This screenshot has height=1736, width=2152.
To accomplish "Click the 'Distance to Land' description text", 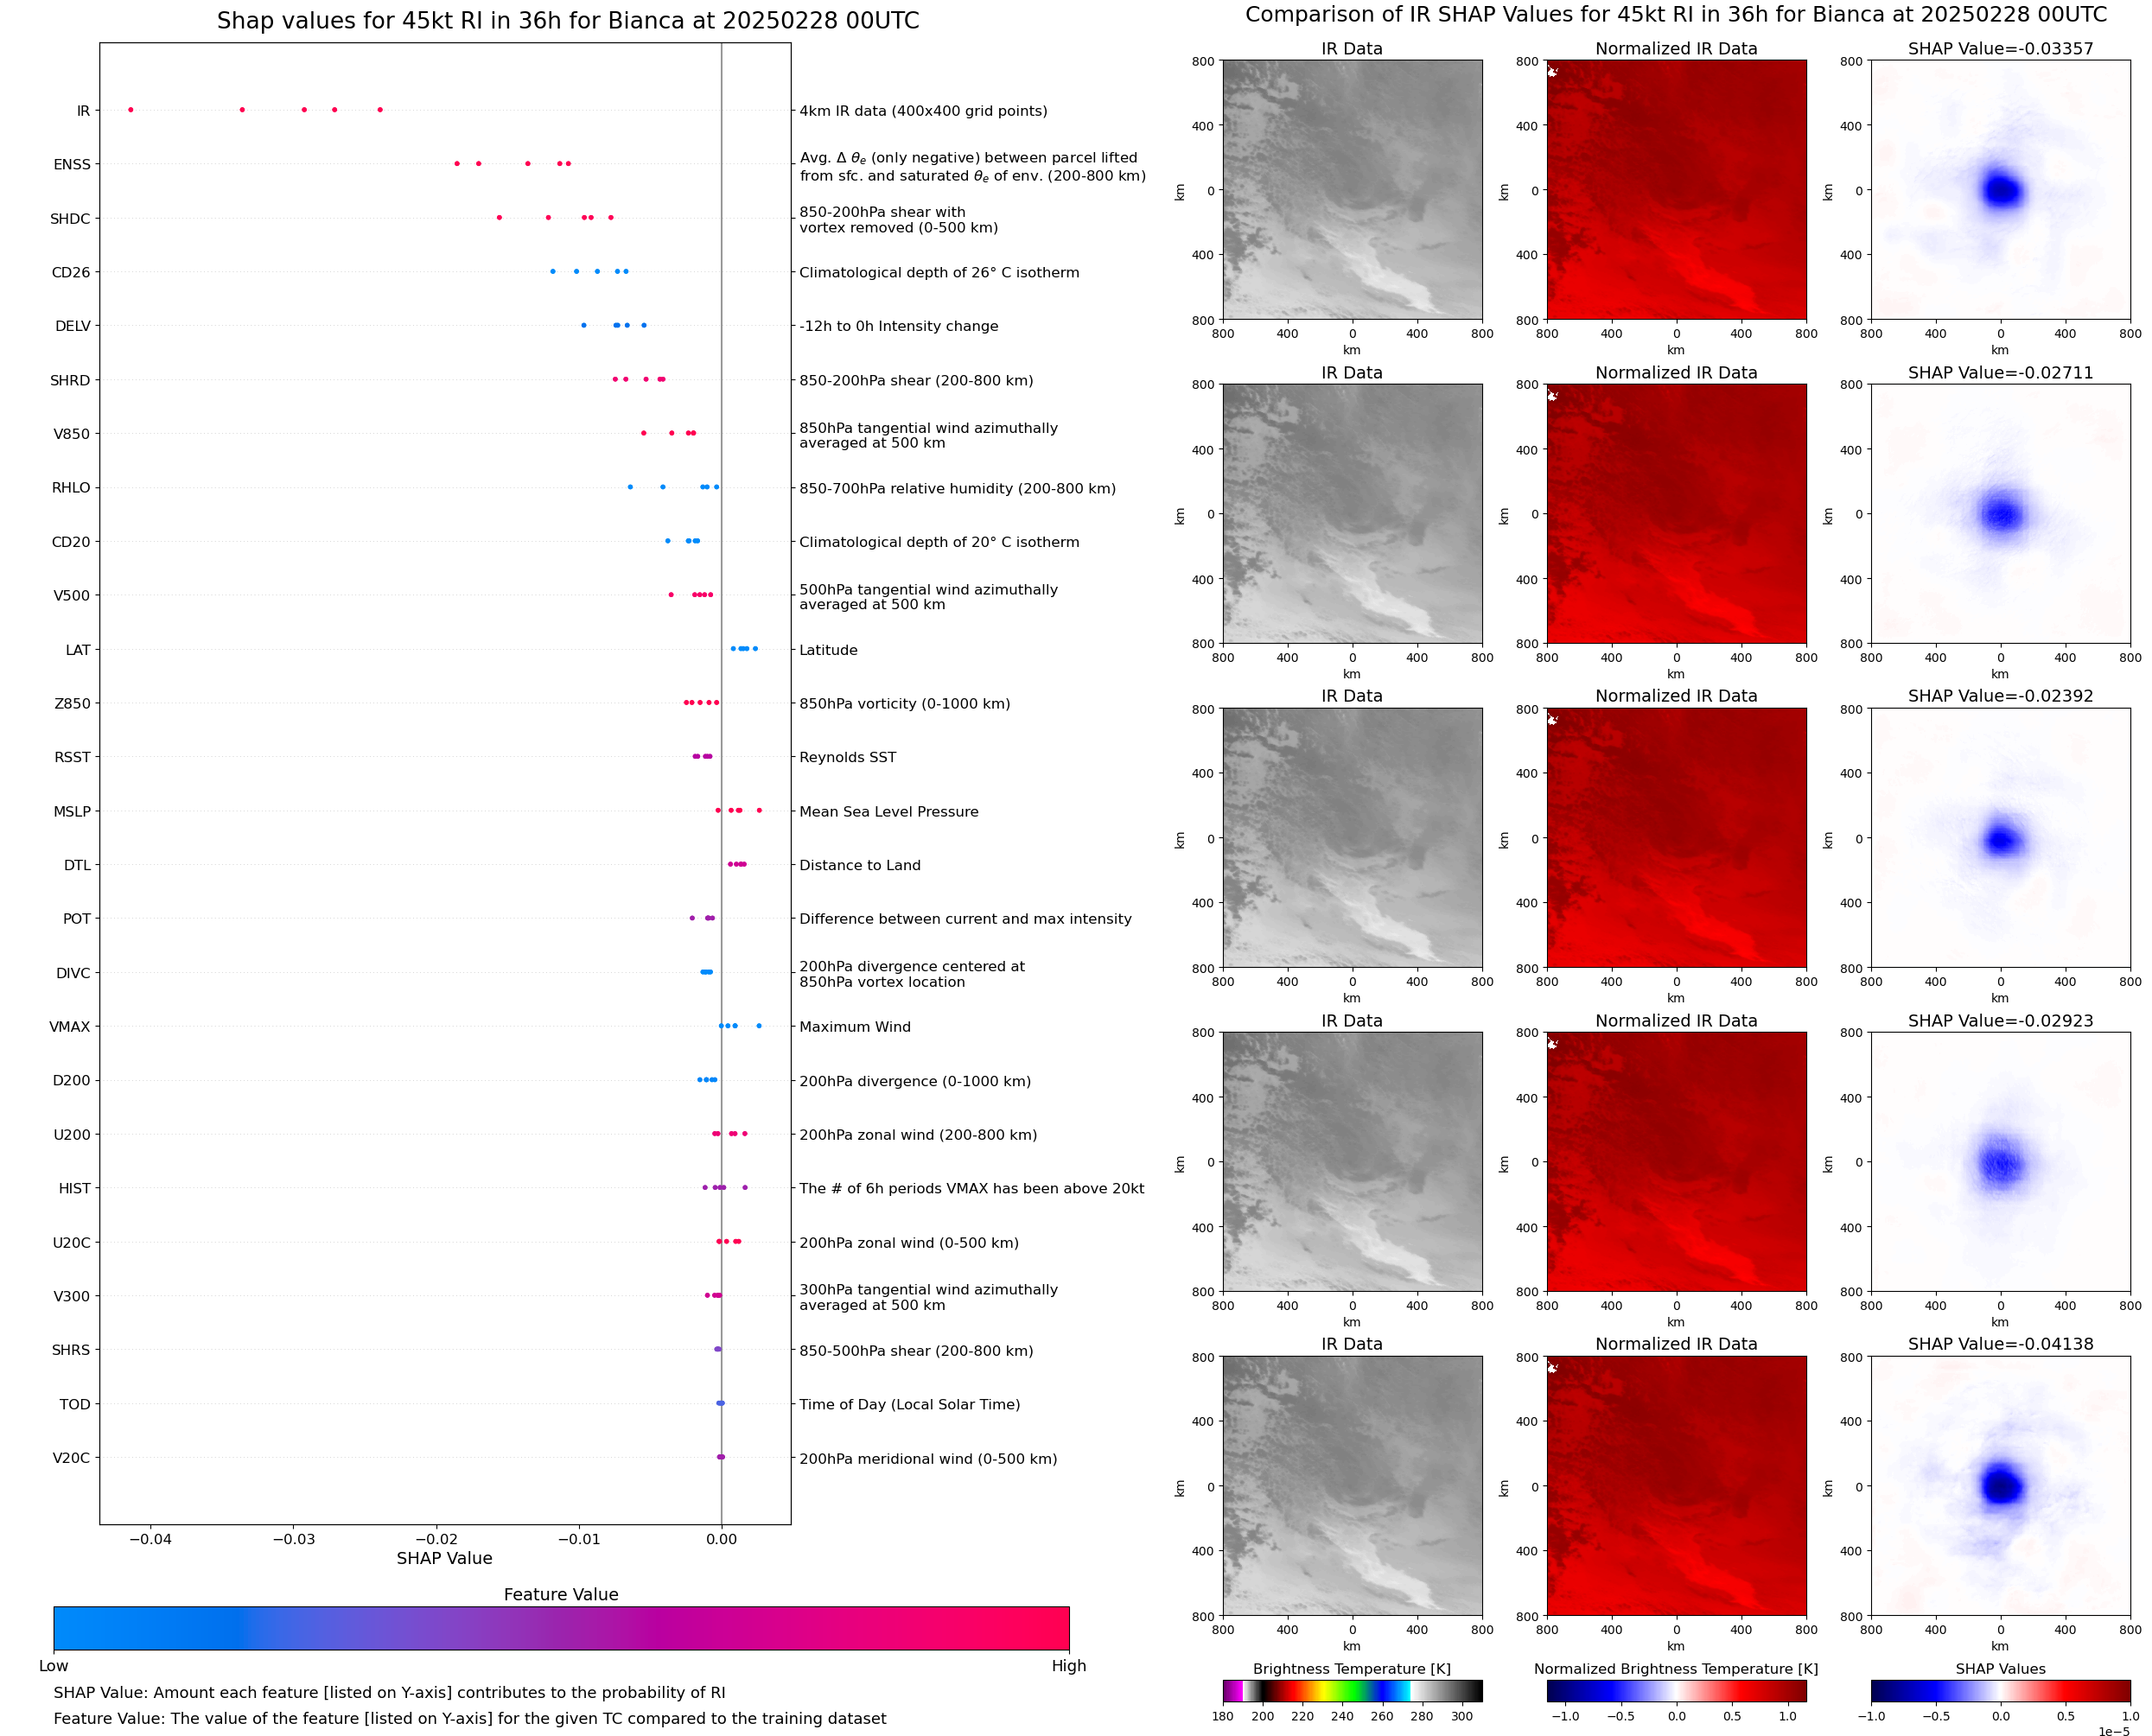I will pos(859,865).
